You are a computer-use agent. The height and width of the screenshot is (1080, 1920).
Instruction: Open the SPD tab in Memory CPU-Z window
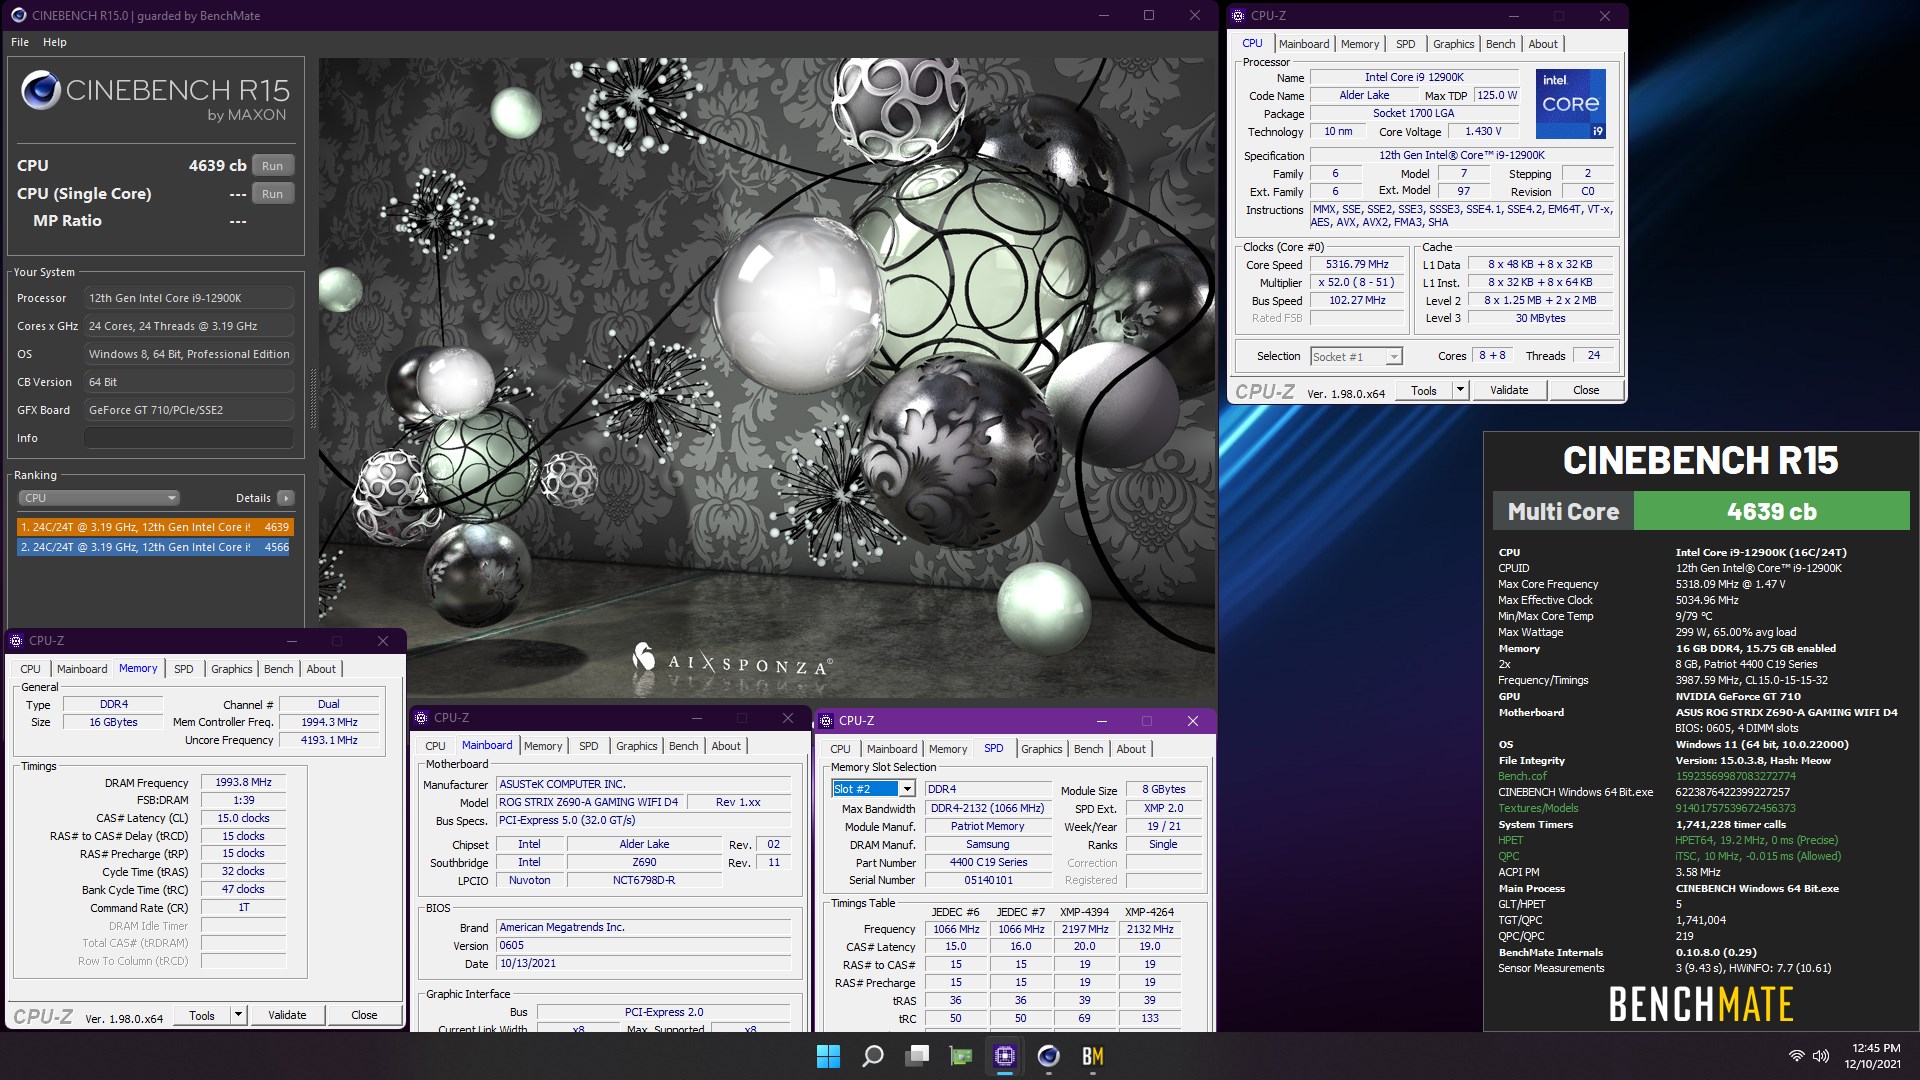click(184, 669)
